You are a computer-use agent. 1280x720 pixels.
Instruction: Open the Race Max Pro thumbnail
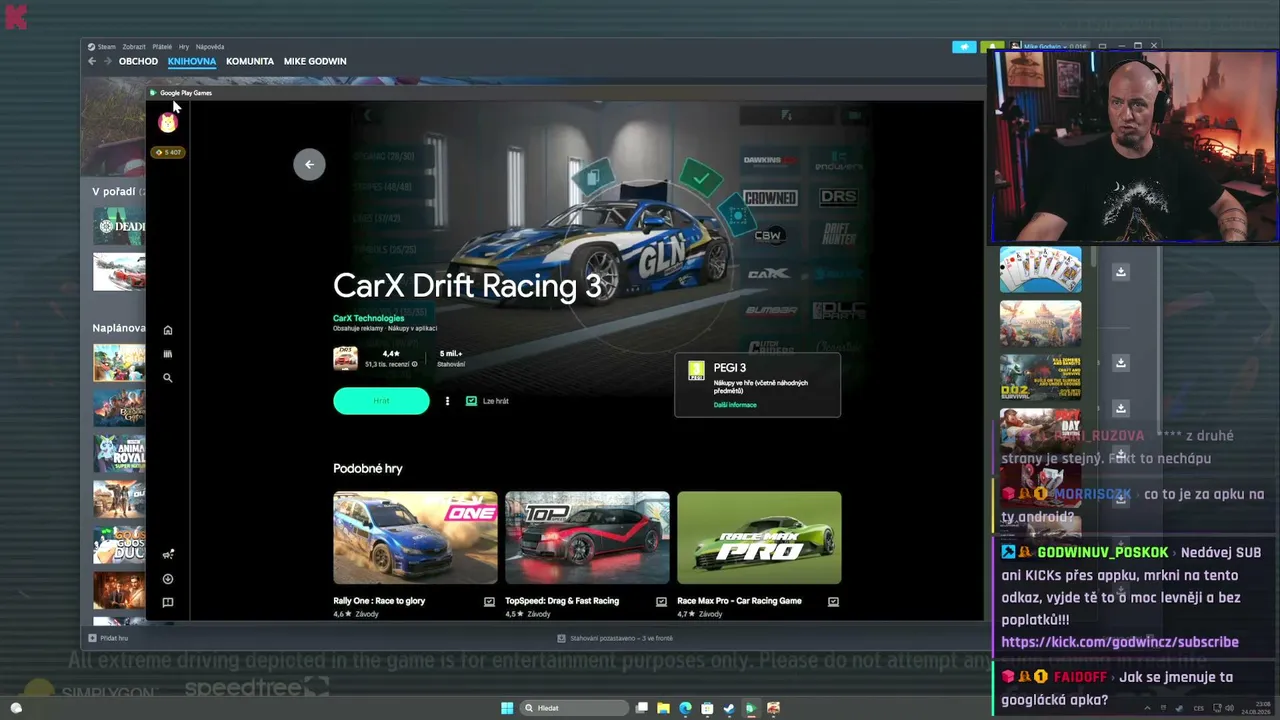pos(759,538)
